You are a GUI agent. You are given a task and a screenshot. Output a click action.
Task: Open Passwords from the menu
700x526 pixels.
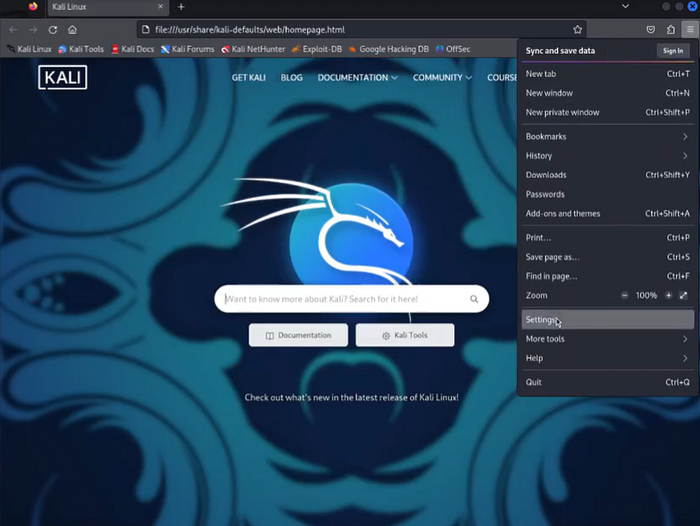608,194
